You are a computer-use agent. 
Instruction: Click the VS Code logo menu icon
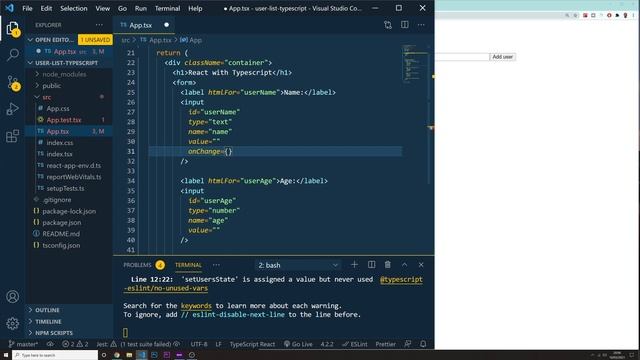coord(9,8)
